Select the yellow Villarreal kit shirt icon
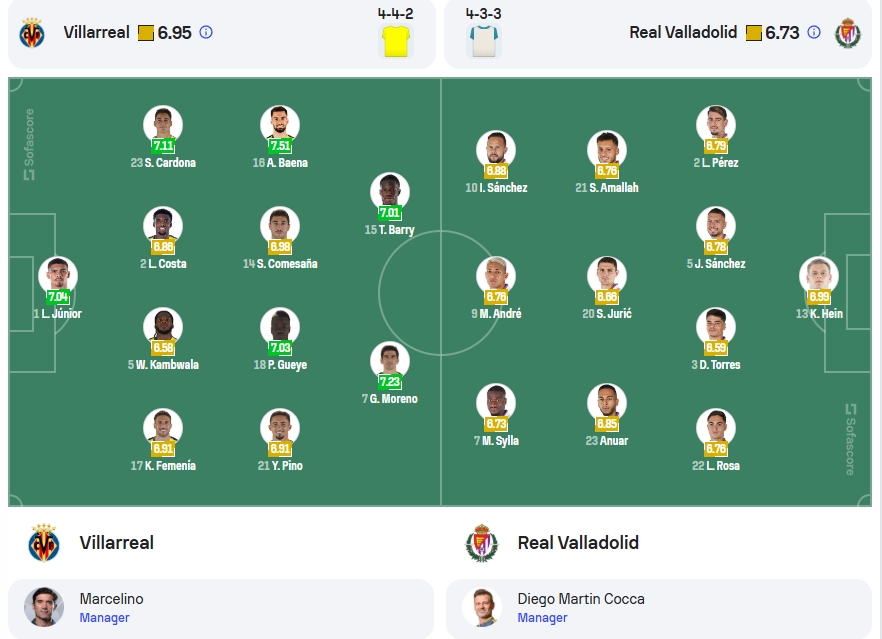The image size is (882, 639). click(396, 40)
